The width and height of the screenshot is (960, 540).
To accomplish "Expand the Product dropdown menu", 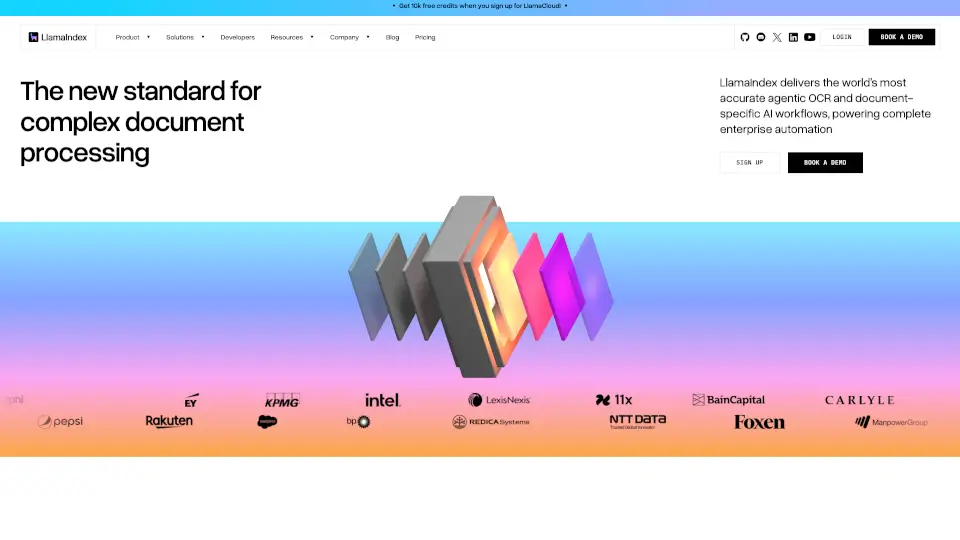I will [132, 37].
